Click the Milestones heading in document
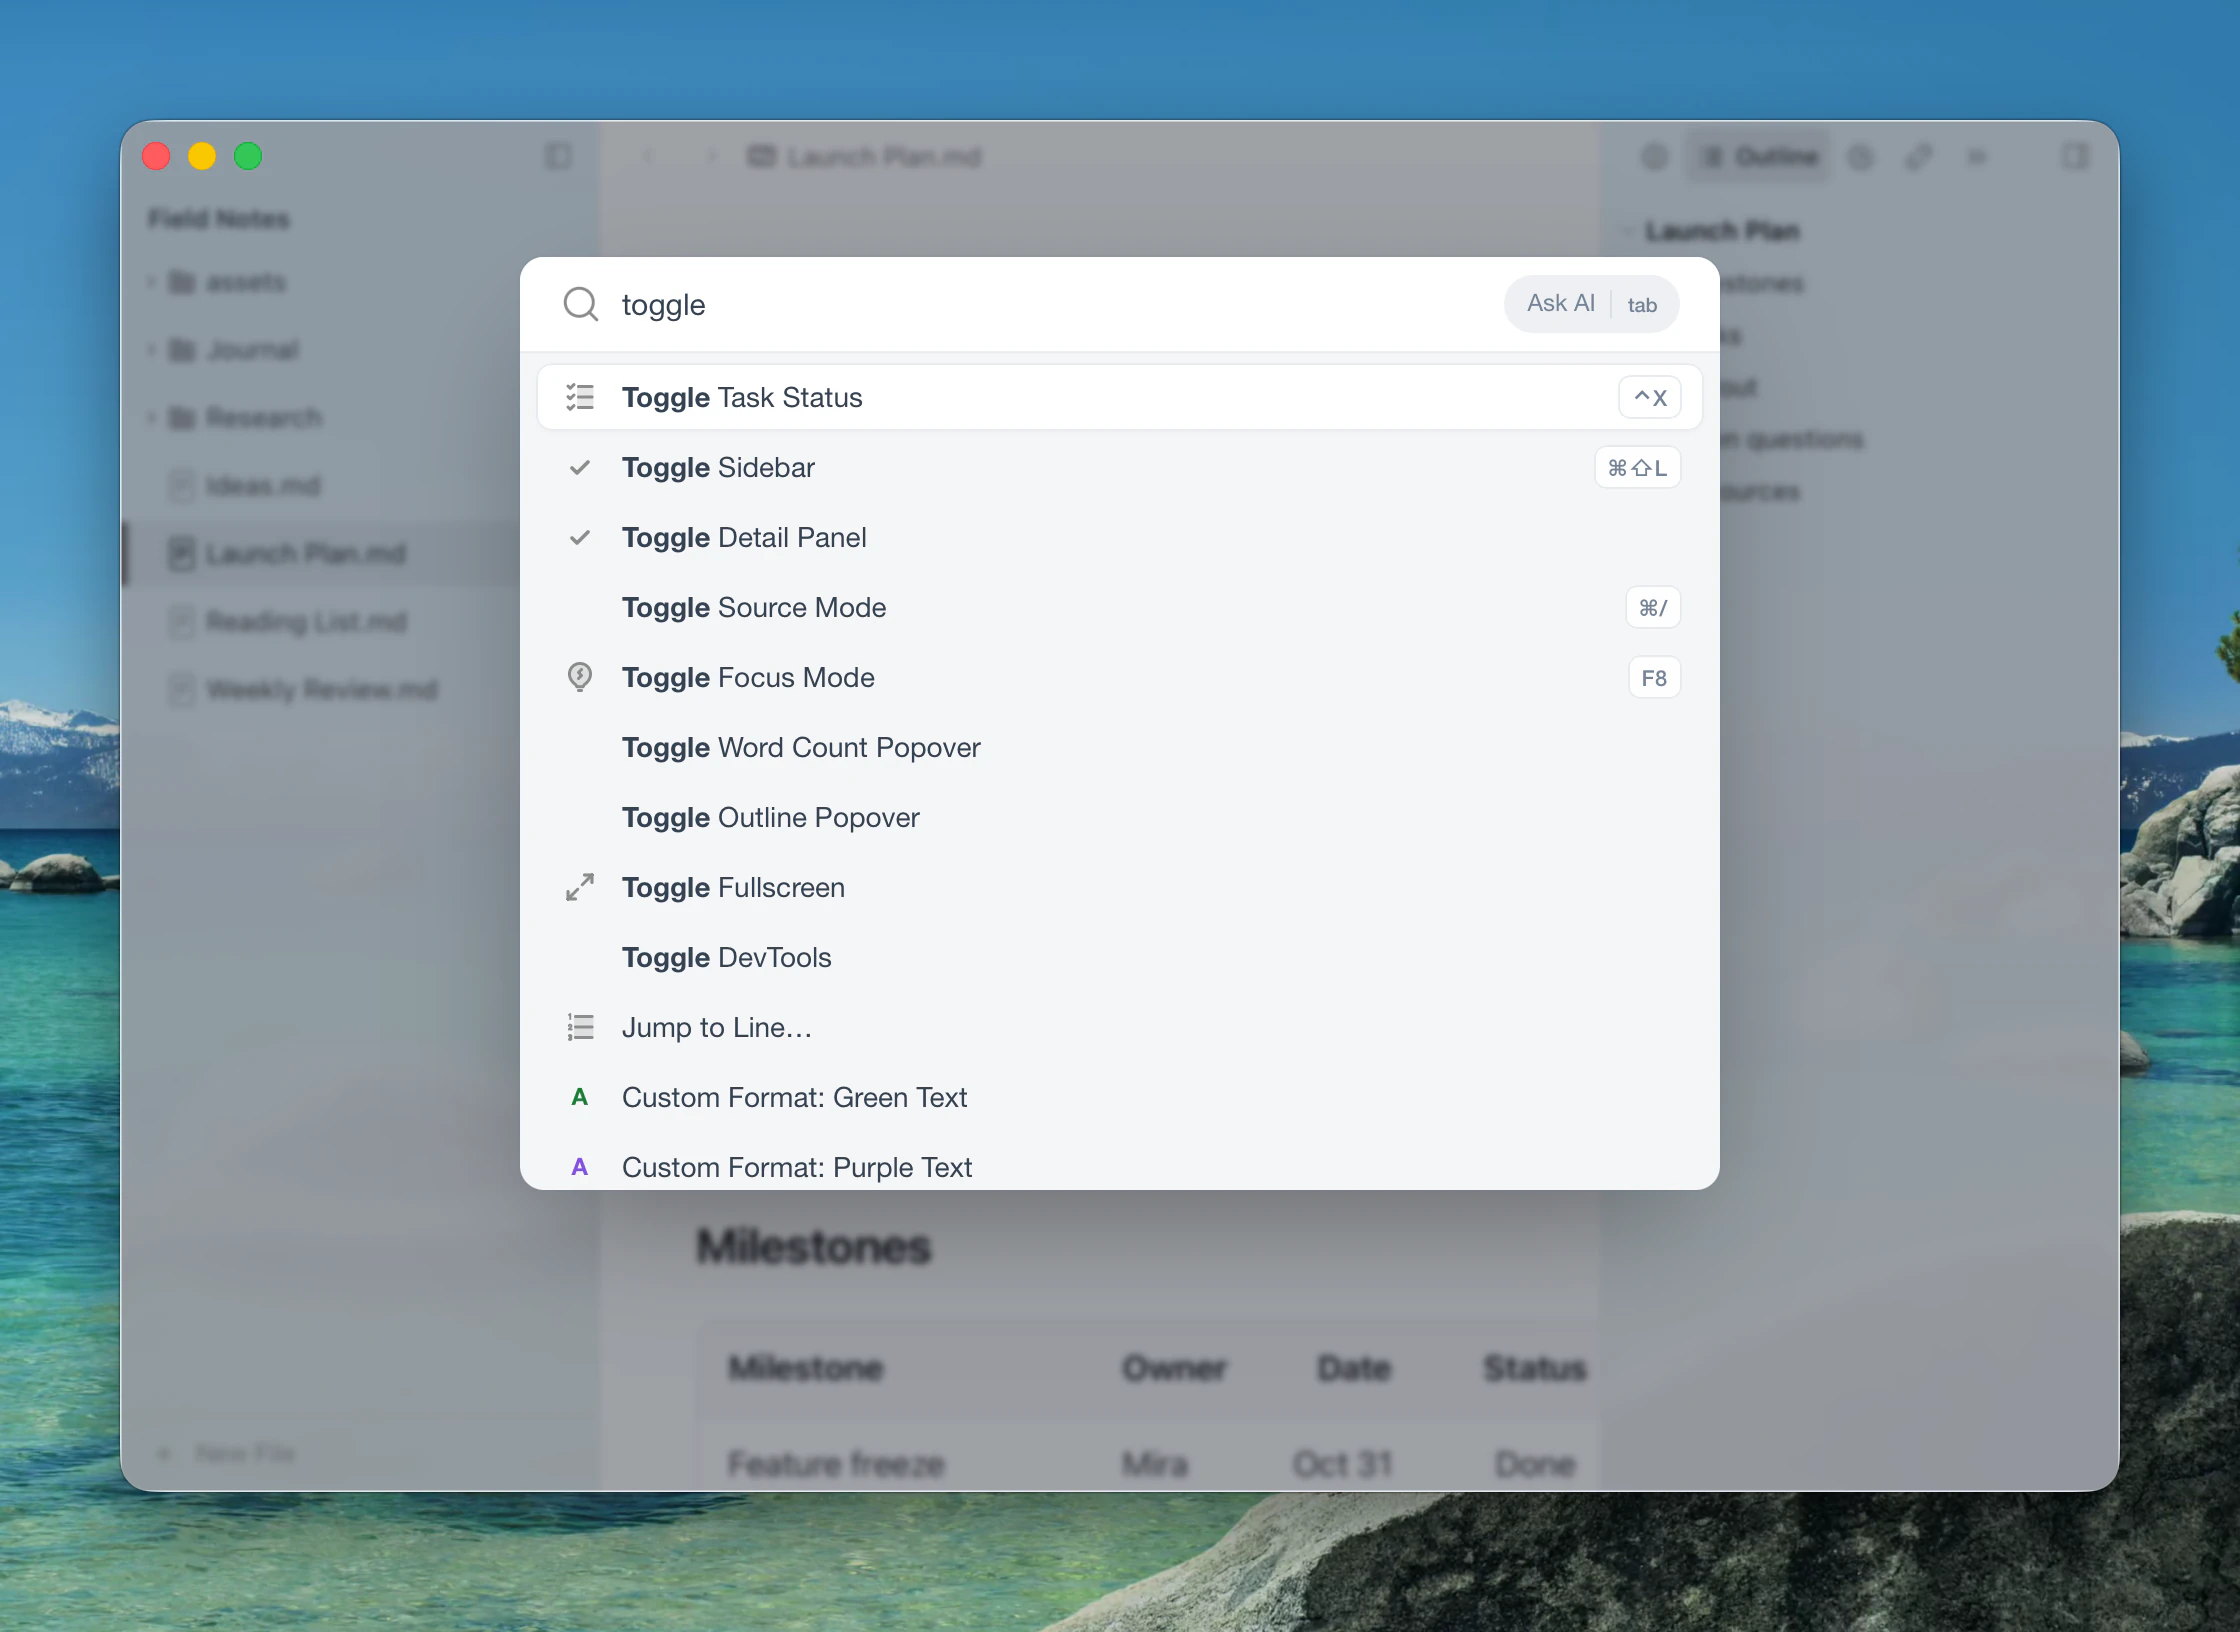This screenshot has width=2240, height=1632. (x=814, y=1247)
